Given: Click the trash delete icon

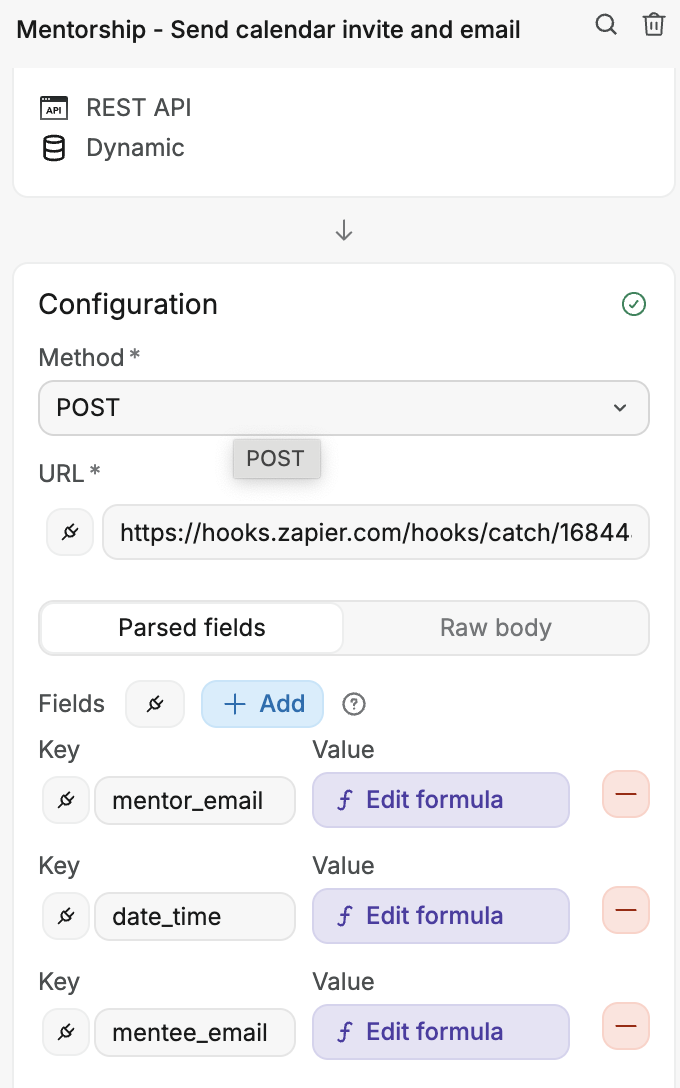Looking at the screenshot, I should coord(654,25).
